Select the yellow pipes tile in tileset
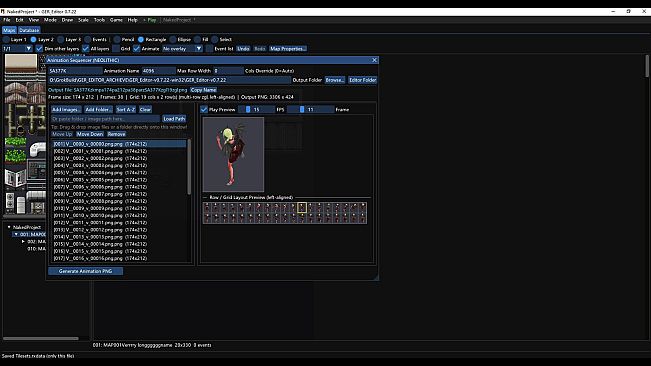Screen dimensions: 651x366 [25, 120]
